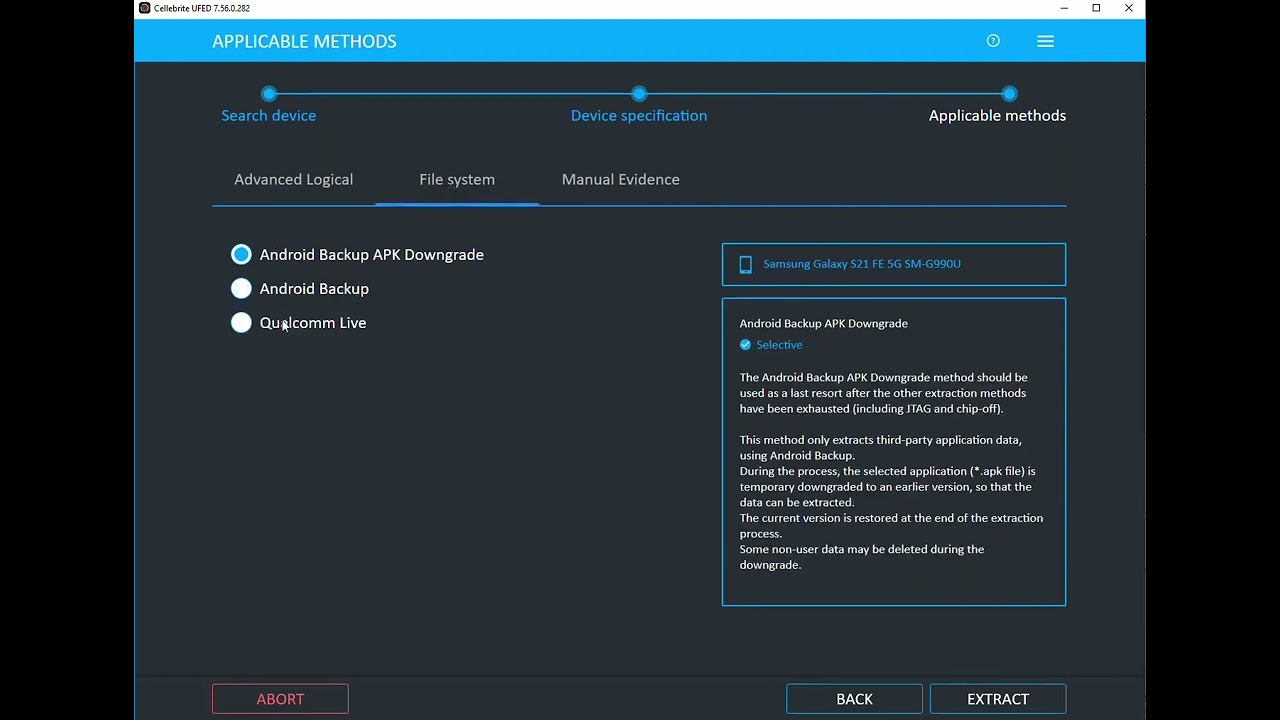Click the EXTRACT button

coord(998,699)
